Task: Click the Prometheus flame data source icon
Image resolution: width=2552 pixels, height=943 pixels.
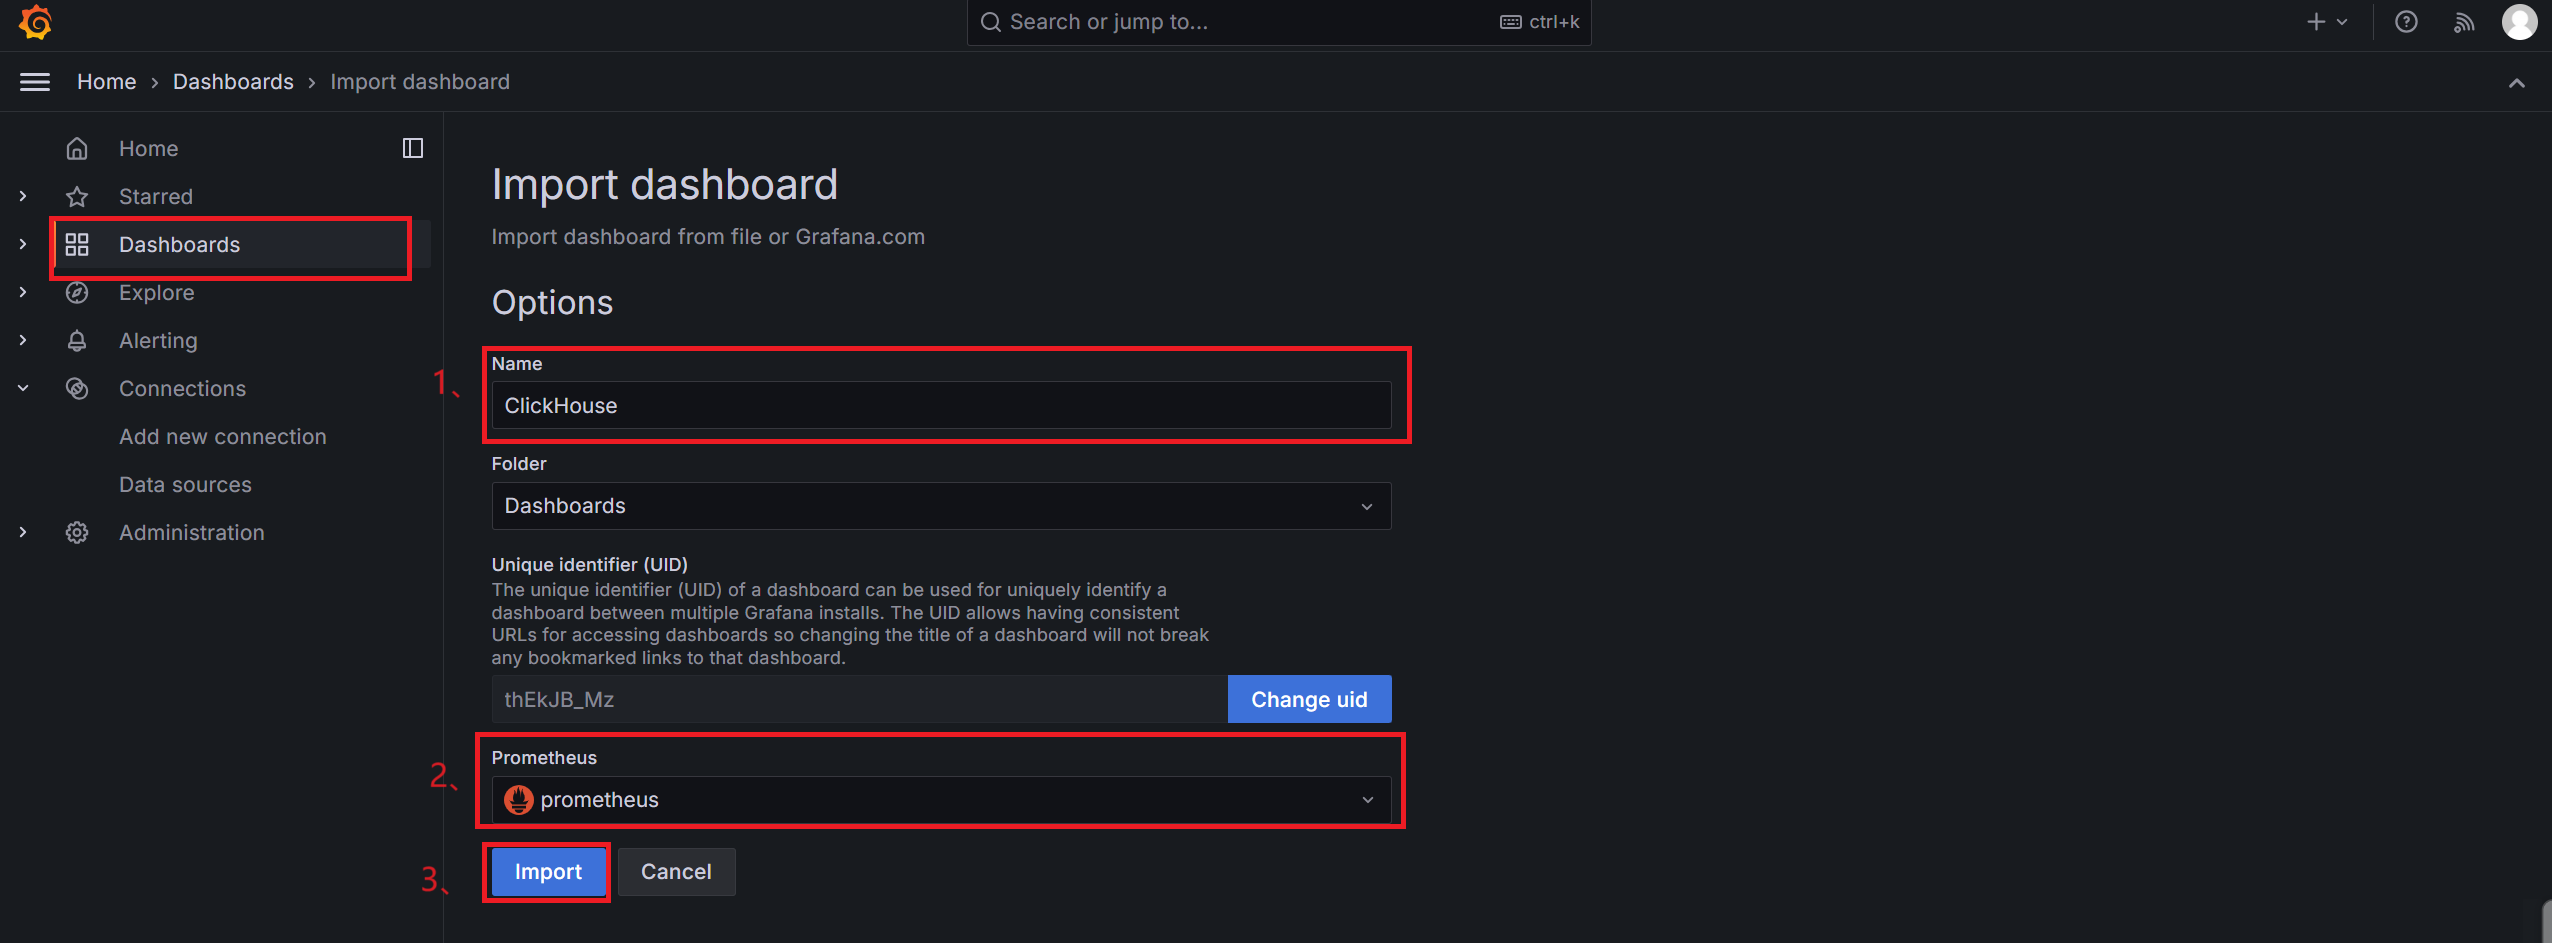Action: [x=518, y=800]
